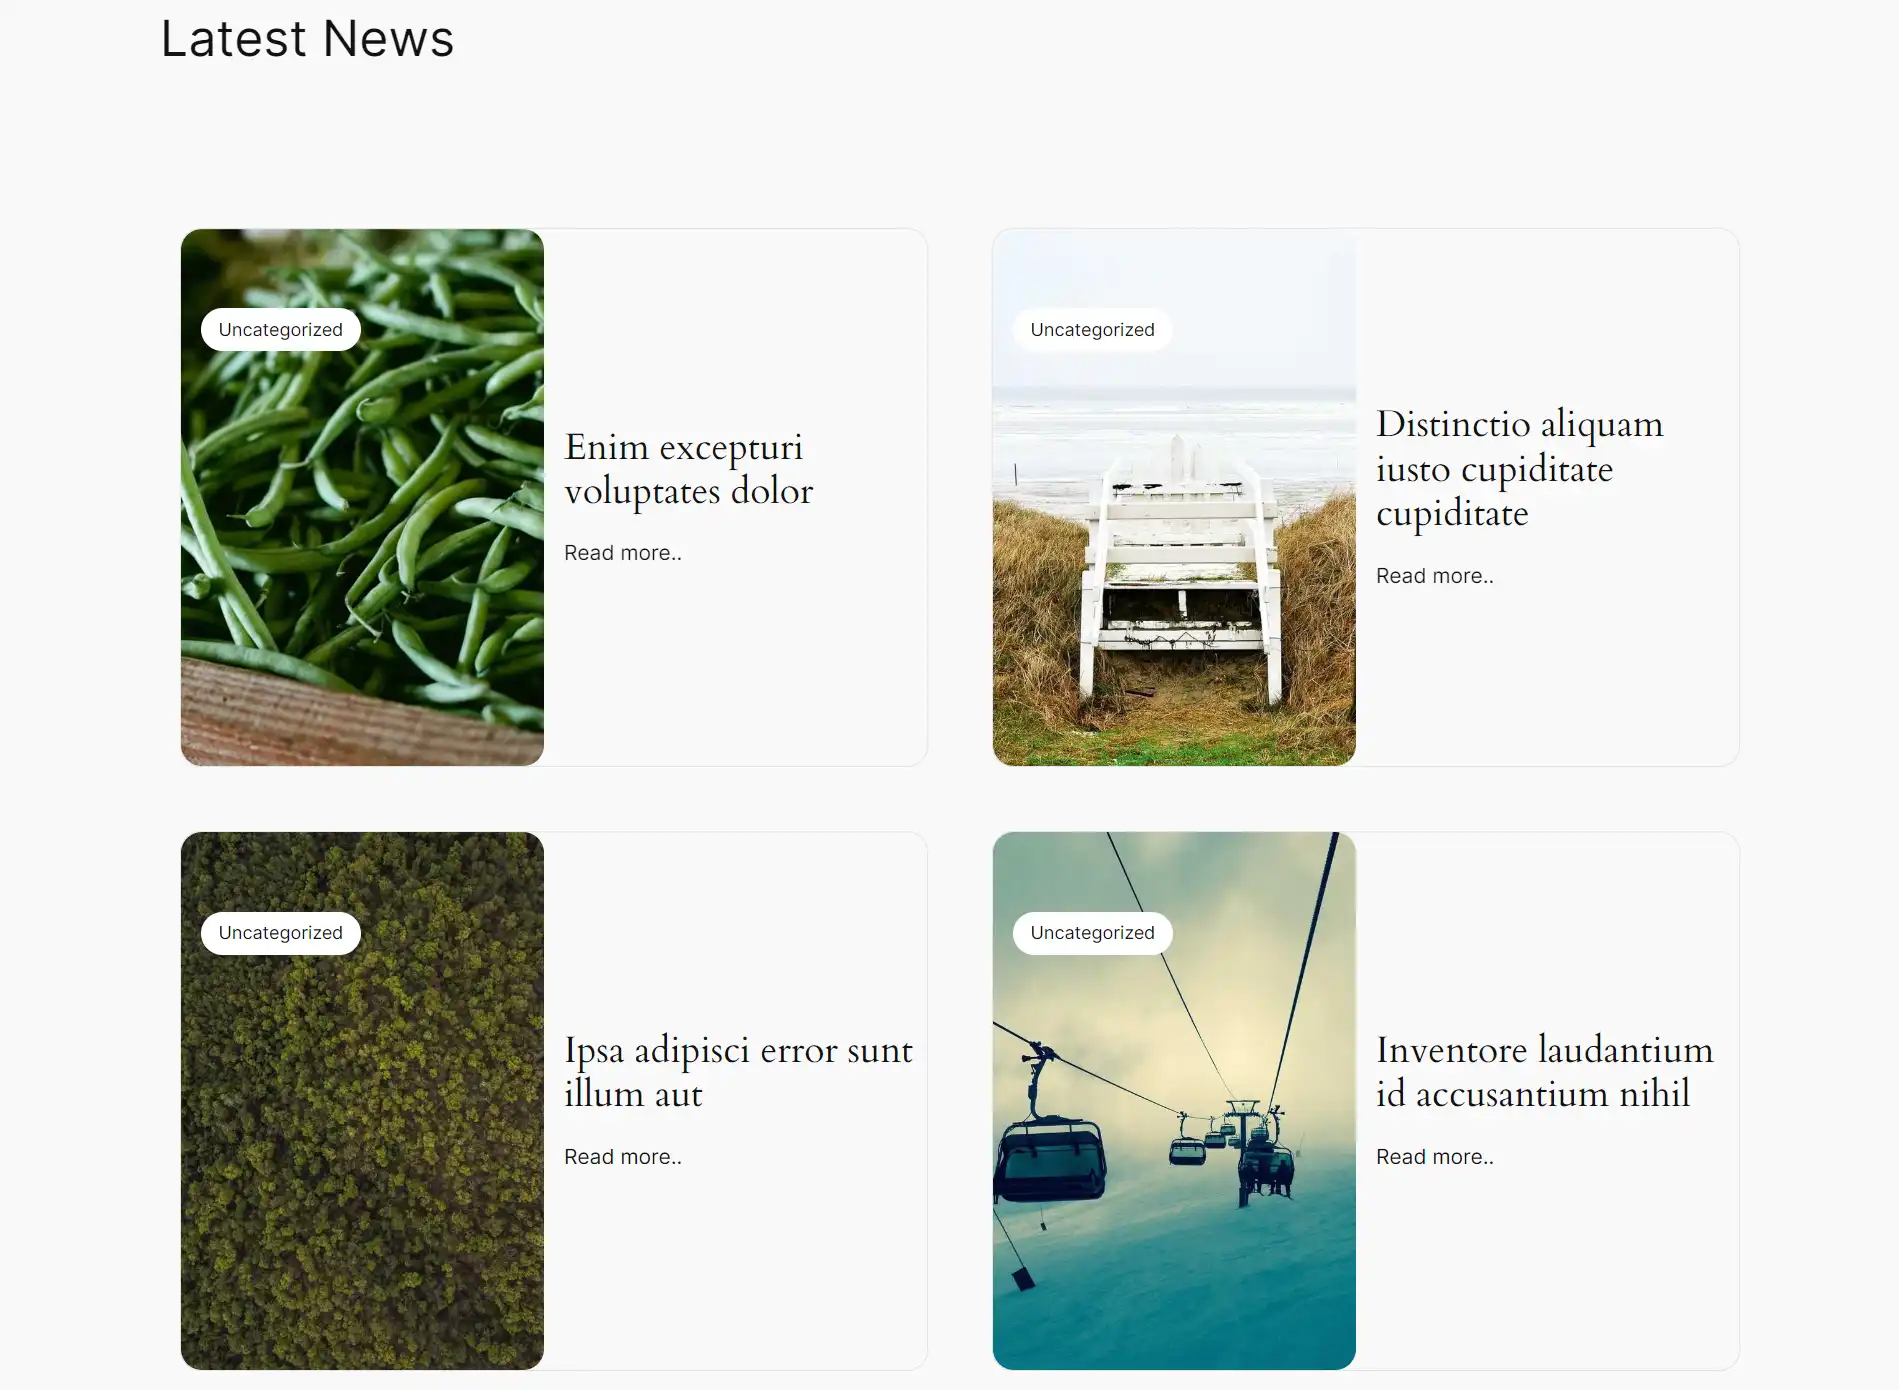Click the Latest News heading
The width and height of the screenshot is (1899, 1390).
tap(308, 39)
